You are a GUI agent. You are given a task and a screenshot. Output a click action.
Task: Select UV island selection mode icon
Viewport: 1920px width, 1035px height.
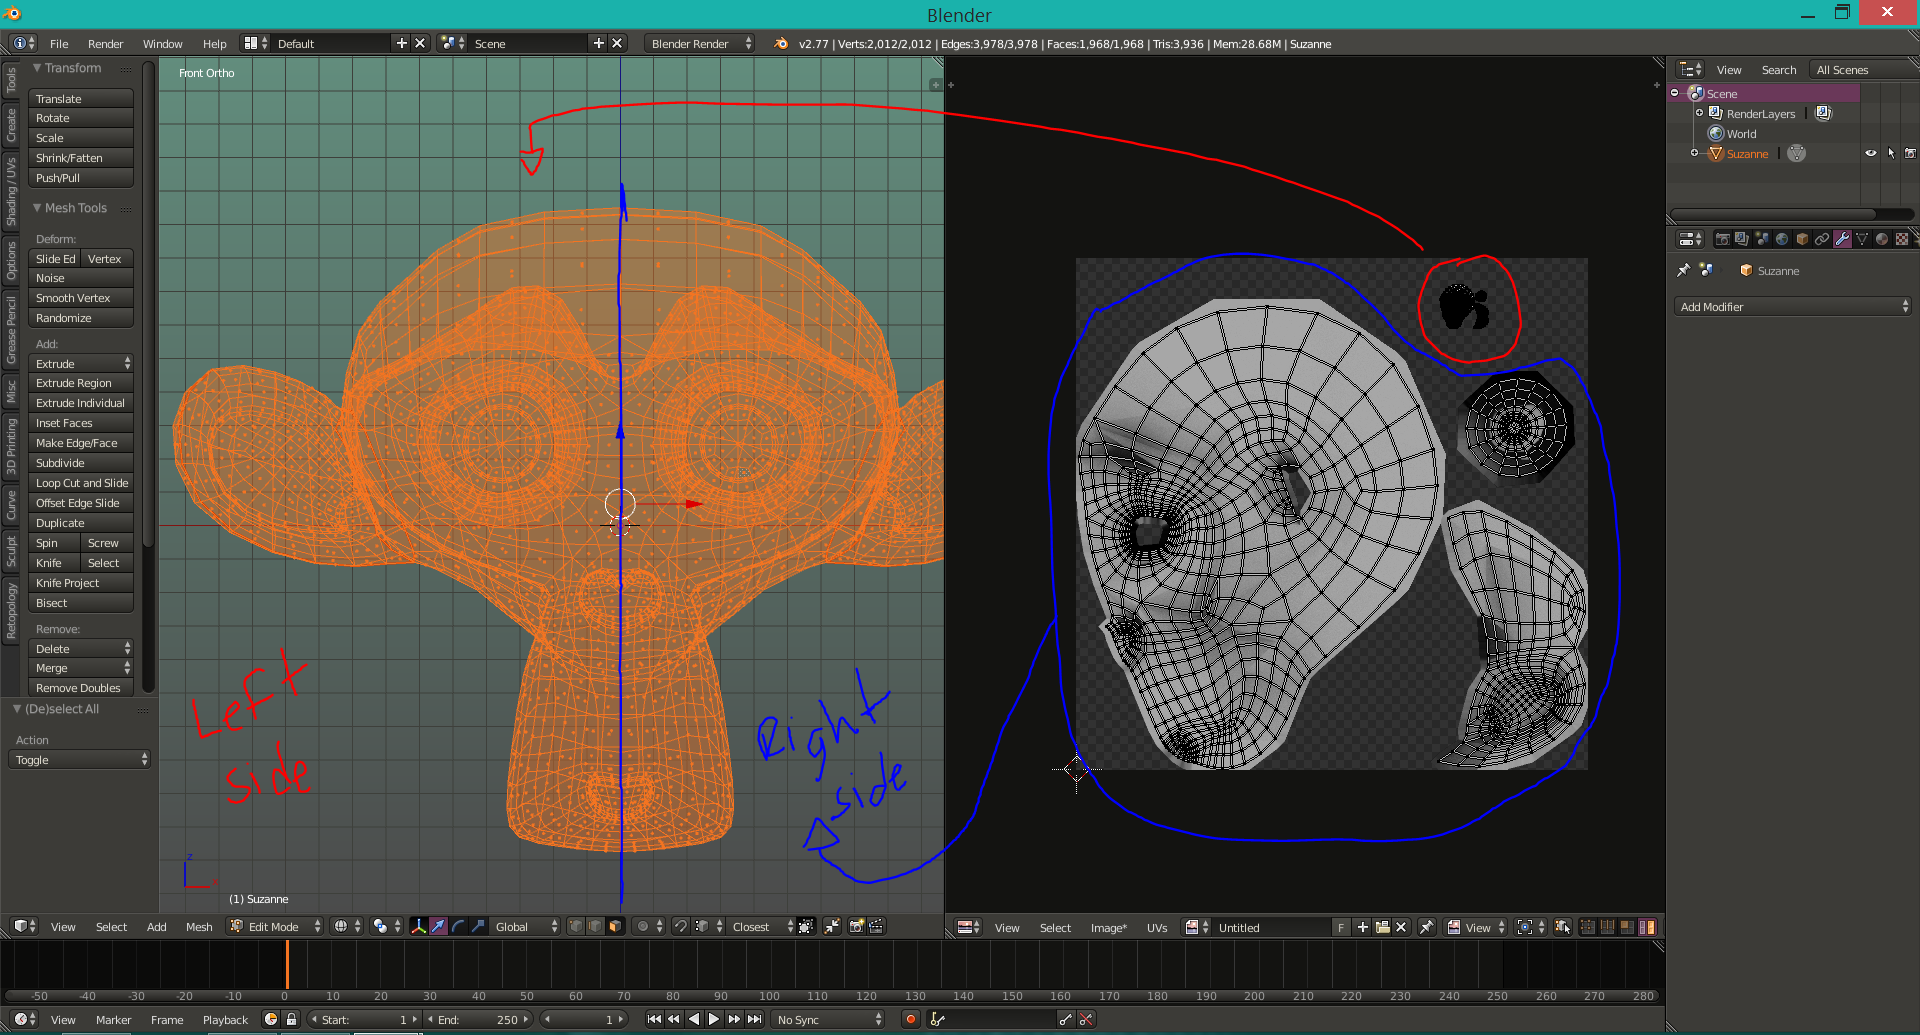[1646, 927]
